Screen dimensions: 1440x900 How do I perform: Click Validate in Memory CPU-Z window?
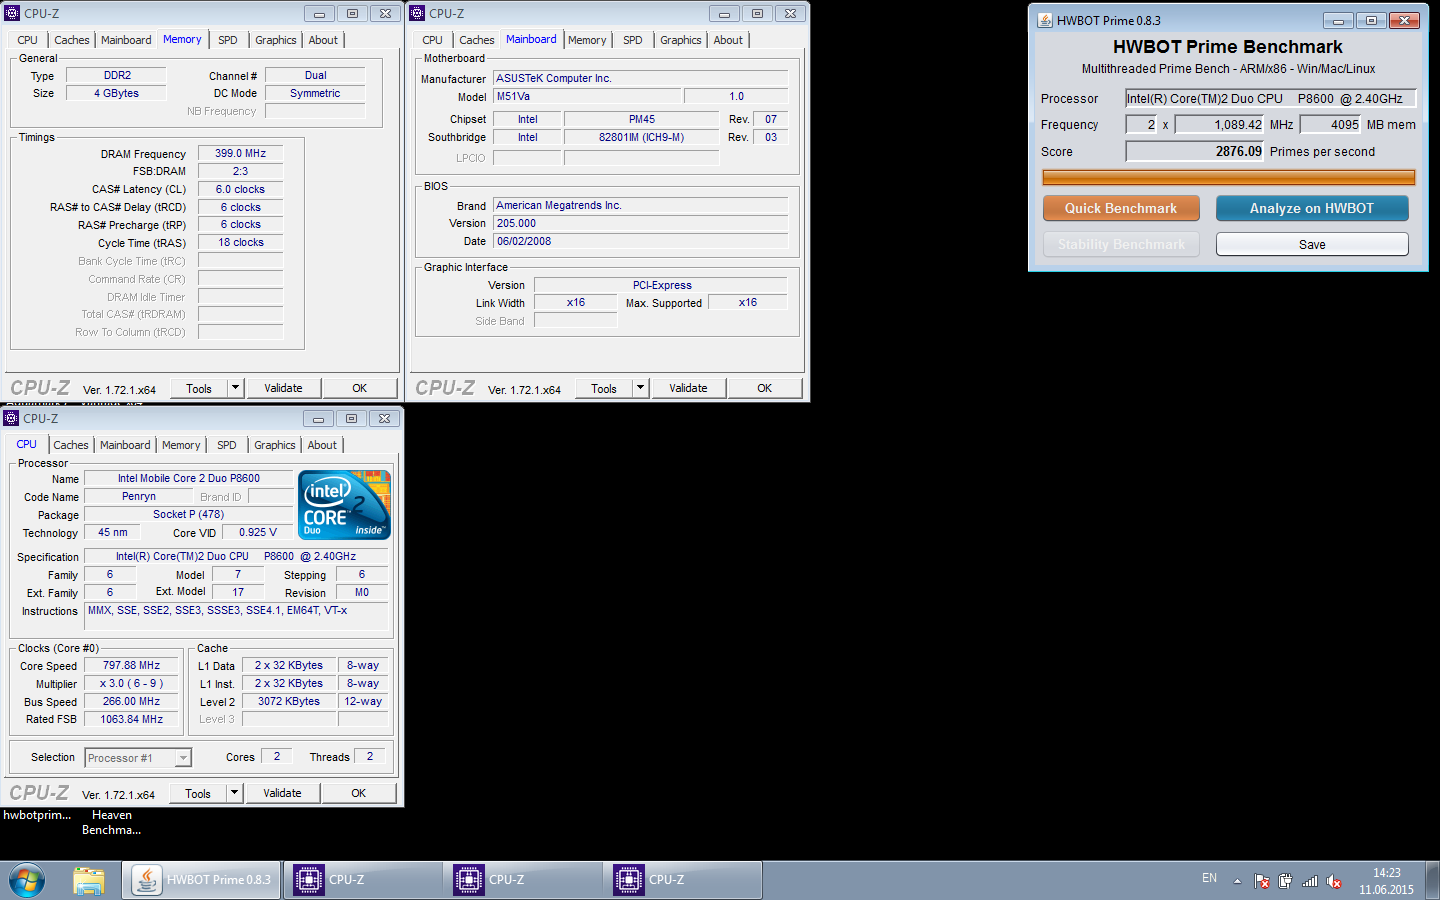pyautogui.click(x=283, y=388)
